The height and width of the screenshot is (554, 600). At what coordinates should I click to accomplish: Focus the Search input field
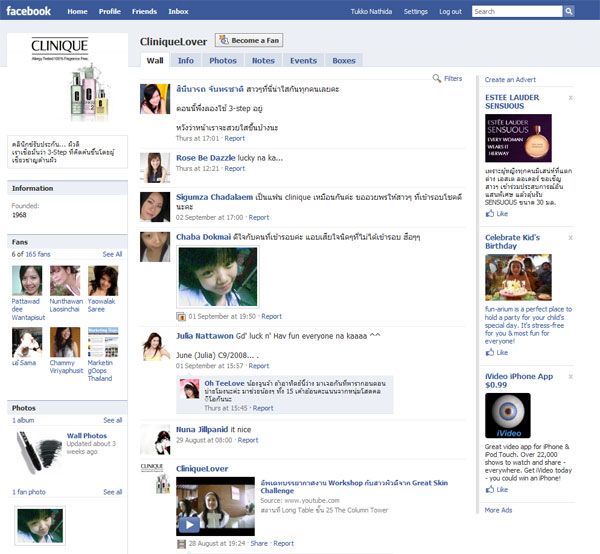pos(517,11)
